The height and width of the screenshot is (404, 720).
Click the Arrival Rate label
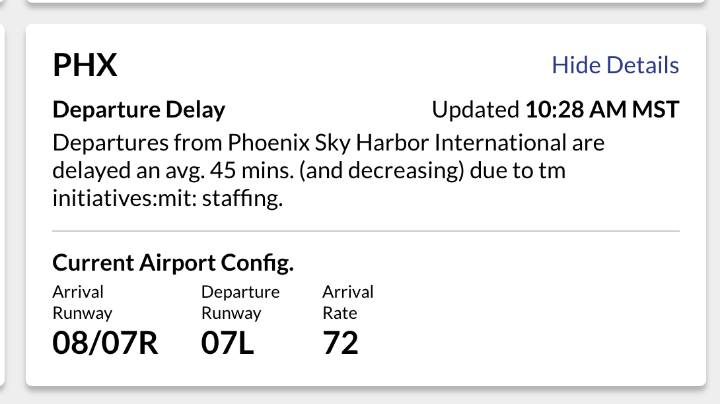[x=347, y=302]
